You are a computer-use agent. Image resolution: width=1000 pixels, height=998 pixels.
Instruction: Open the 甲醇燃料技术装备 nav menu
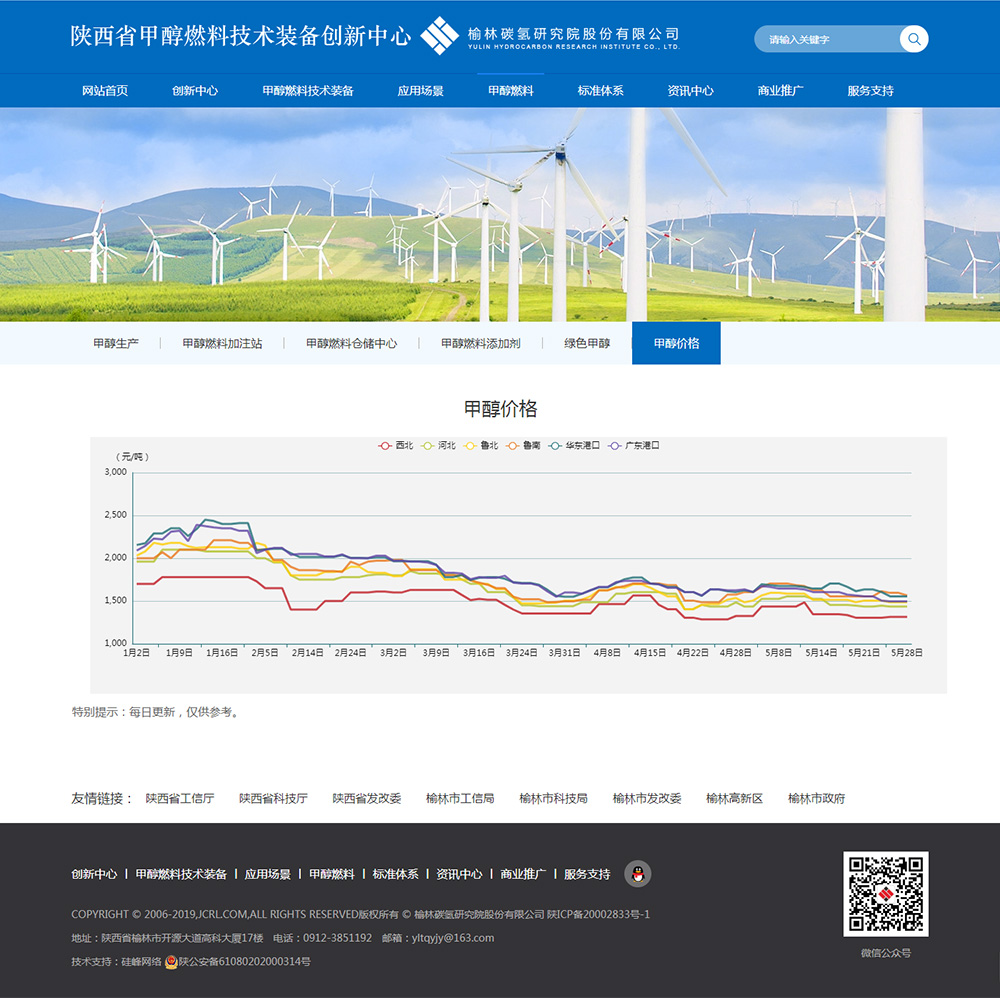coord(308,91)
